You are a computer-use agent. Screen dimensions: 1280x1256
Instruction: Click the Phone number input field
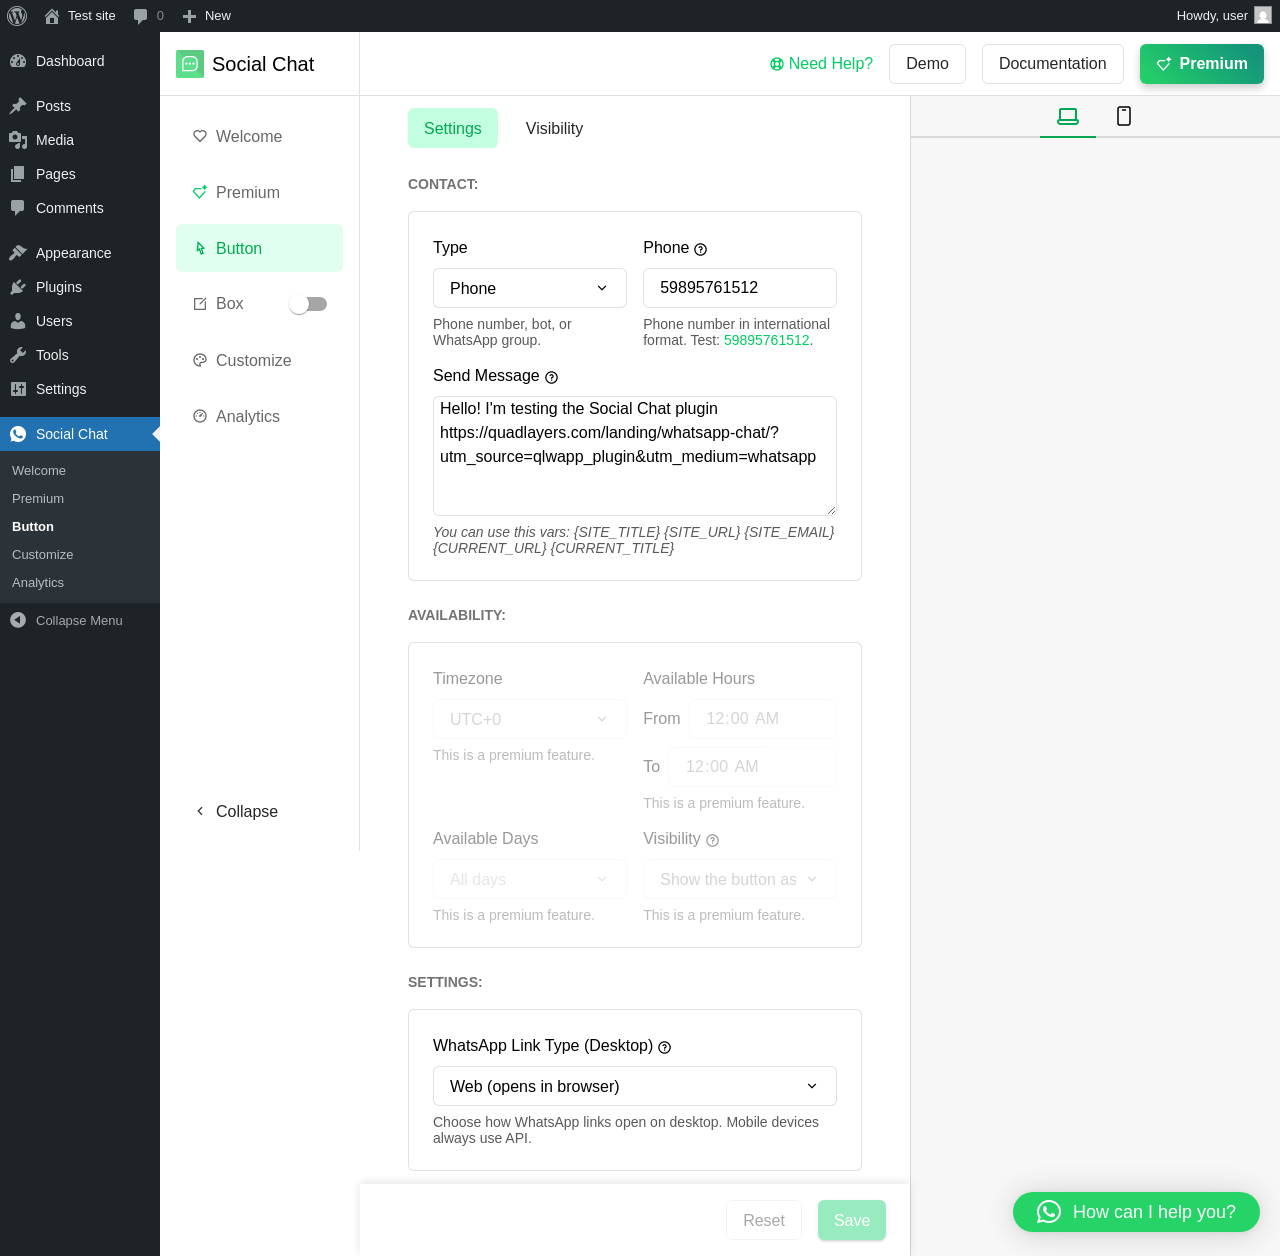point(740,288)
